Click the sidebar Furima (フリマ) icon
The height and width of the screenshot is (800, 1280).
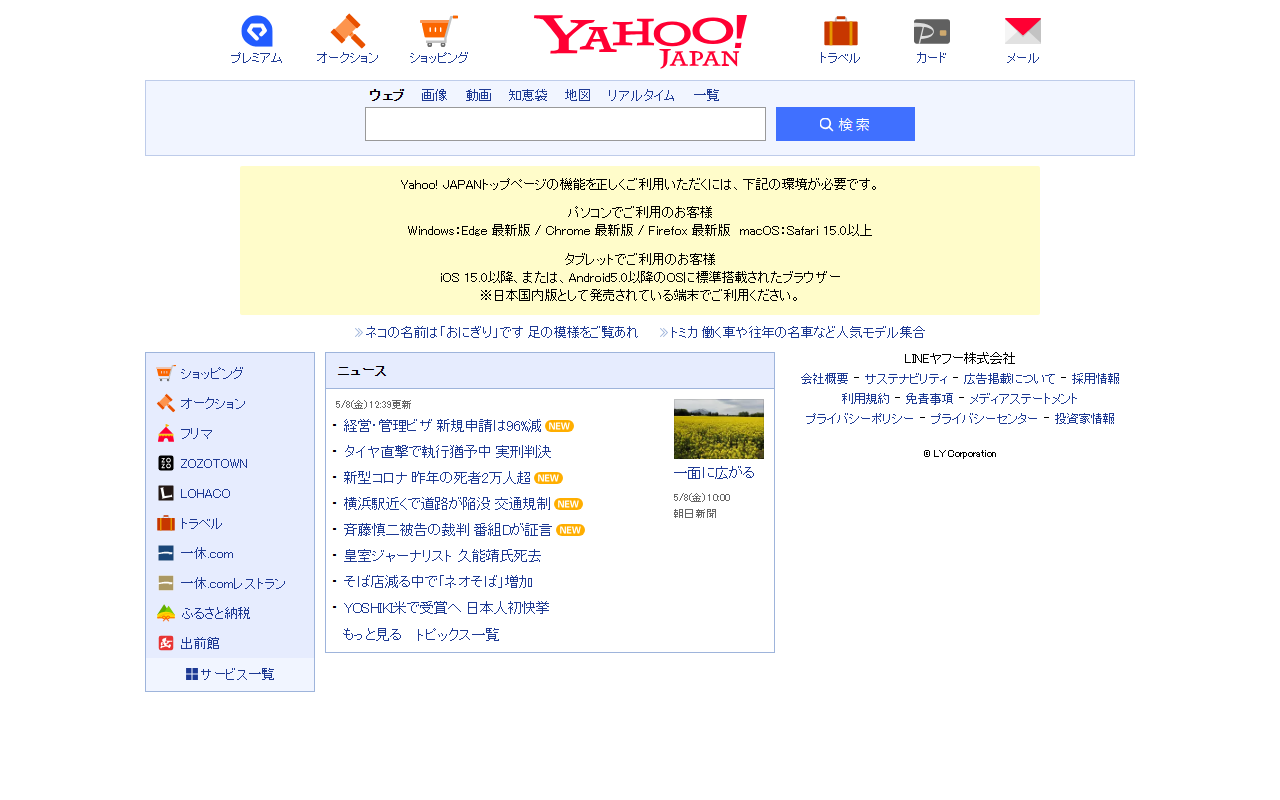pyautogui.click(x=166, y=433)
